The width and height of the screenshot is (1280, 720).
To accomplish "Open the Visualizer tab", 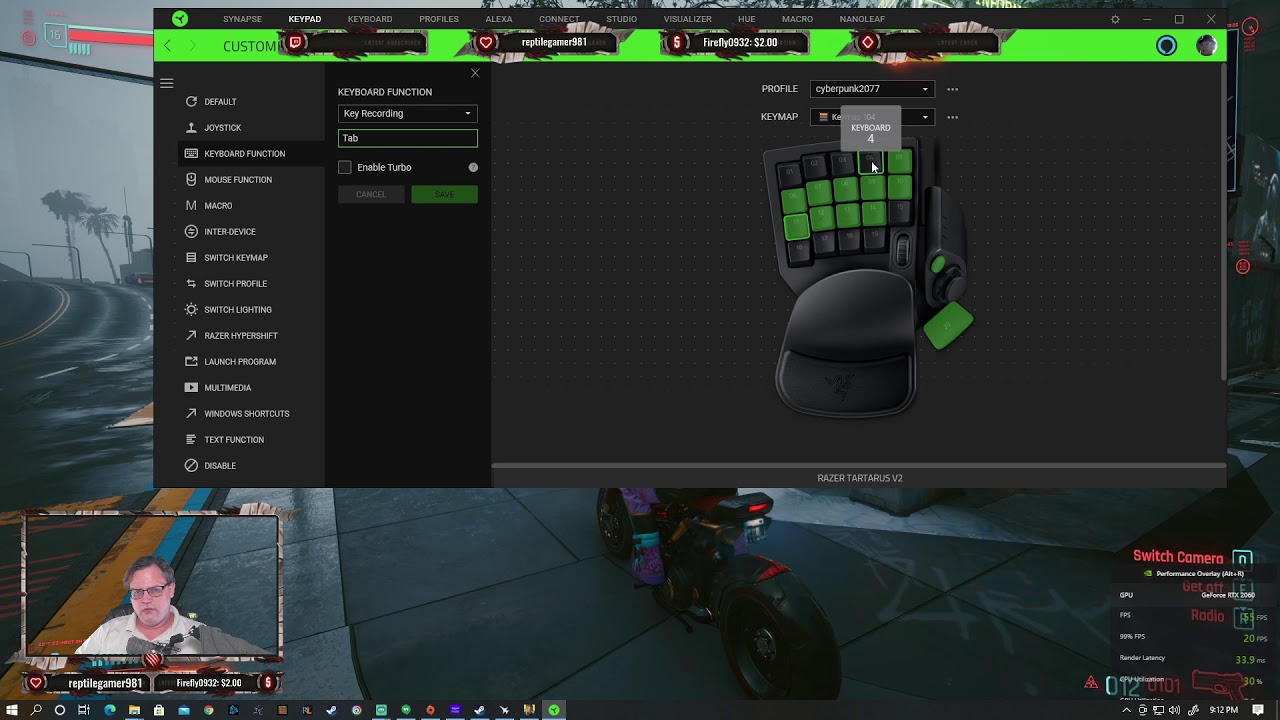I will (687, 18).
